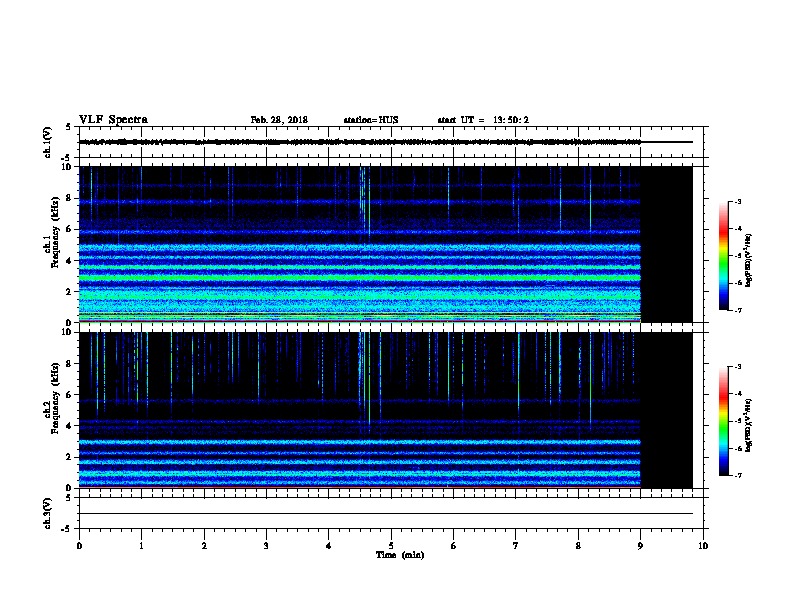The image size is (792, 612).
Task: Click the ch.1 color bar log(PSD) label
Action: pos(749,260)
